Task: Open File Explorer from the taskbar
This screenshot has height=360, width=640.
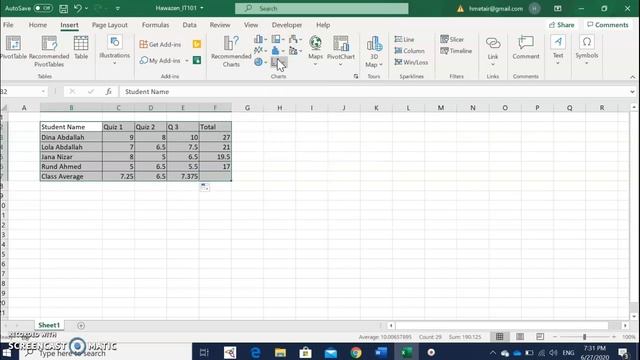Action: click(280, 352)
